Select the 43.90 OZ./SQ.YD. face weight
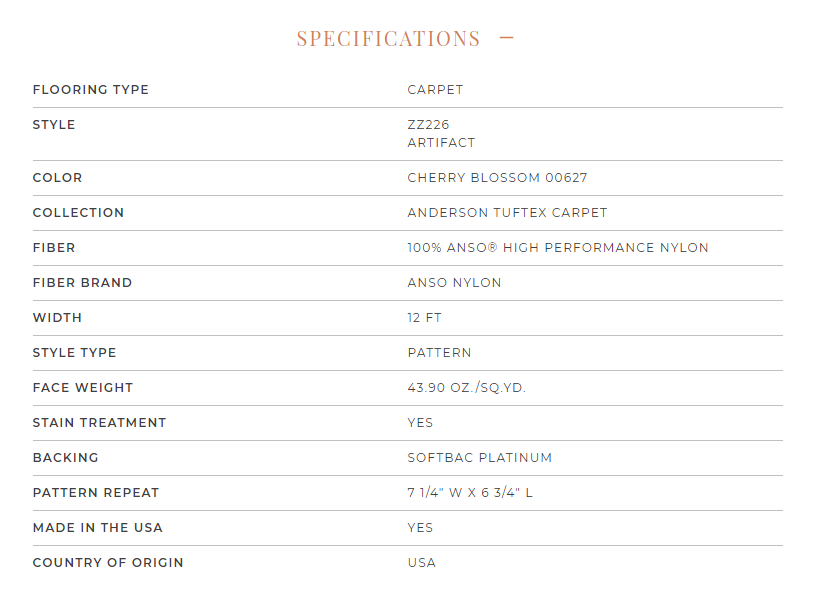Viewport: 818px width, 592px height. click(466, 388)
